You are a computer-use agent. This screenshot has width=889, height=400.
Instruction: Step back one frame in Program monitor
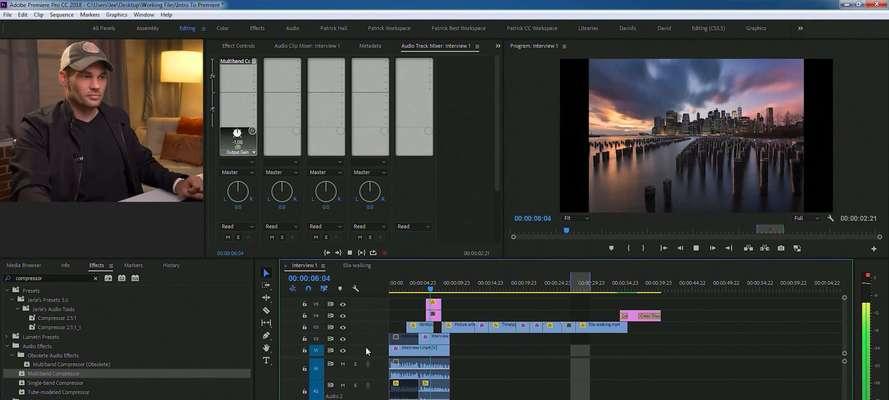pyautogui.click(x=680, y=248)
